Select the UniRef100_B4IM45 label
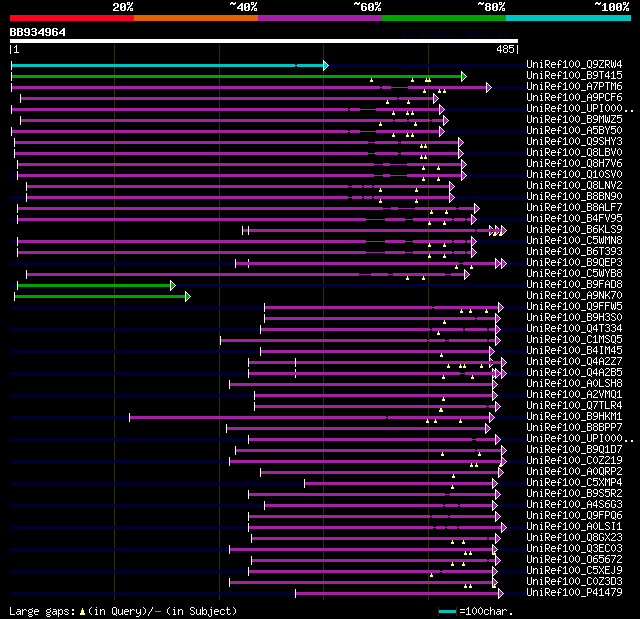This screenshot has height=619, width=640. click(574, 351)
